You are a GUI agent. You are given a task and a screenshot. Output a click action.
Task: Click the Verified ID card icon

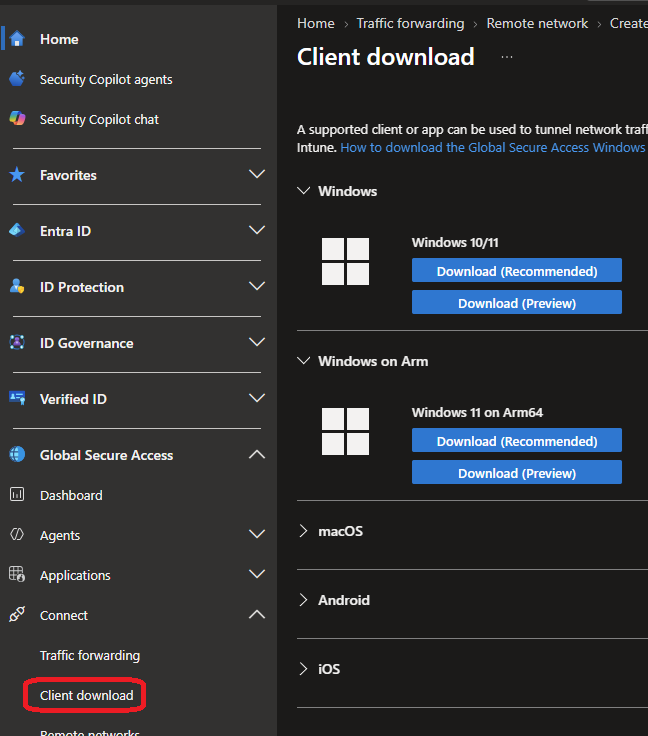click(17, 398)
